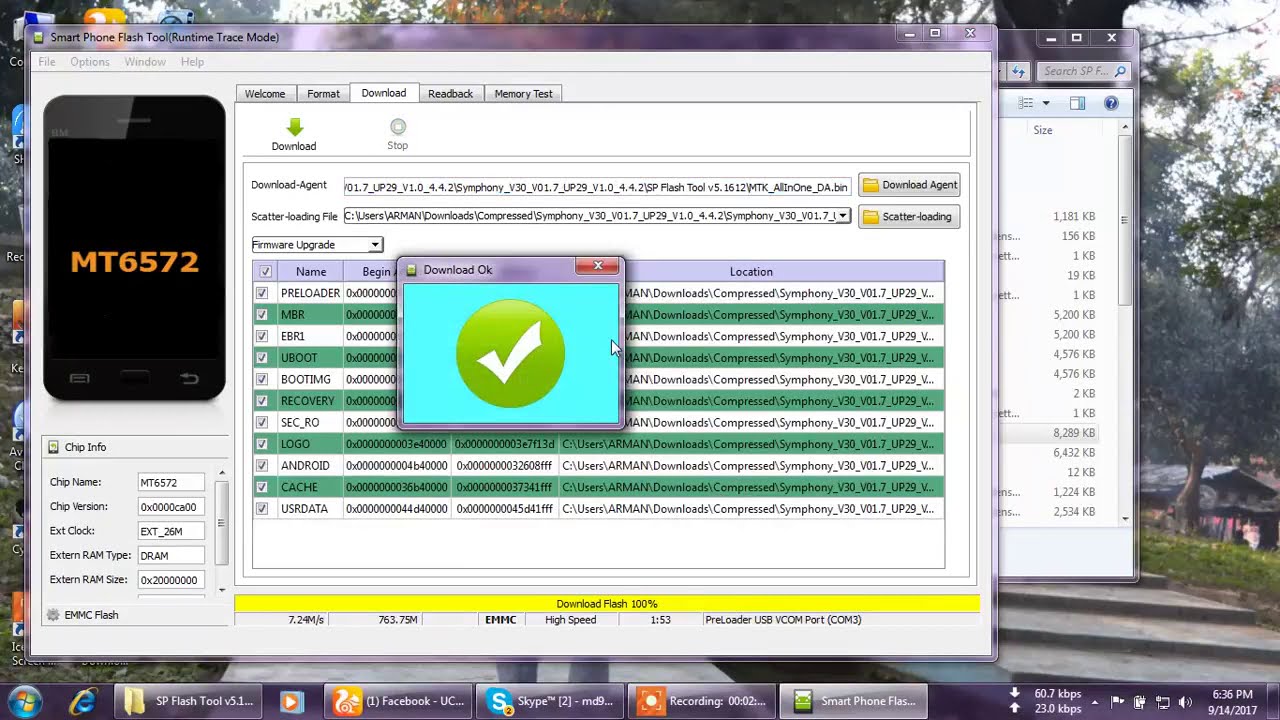Open the view options dropdown arrow in Explorer
Viewport: 1280px width, 720px height.
coord(1046,103)
